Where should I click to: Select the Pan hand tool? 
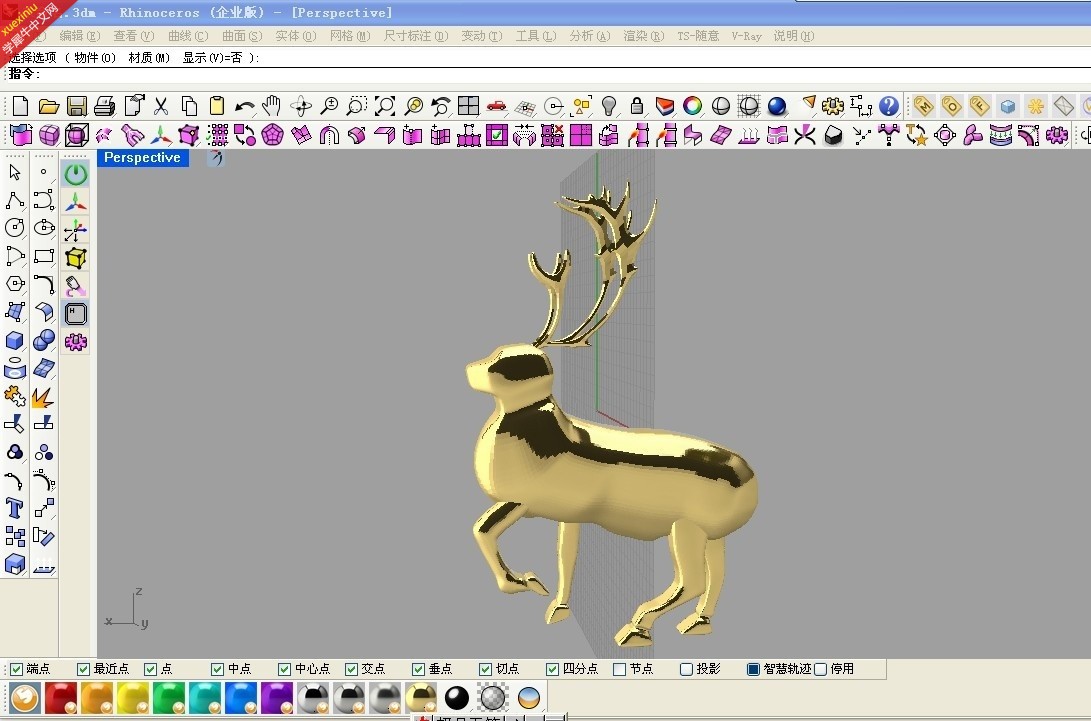click(271, 106)
